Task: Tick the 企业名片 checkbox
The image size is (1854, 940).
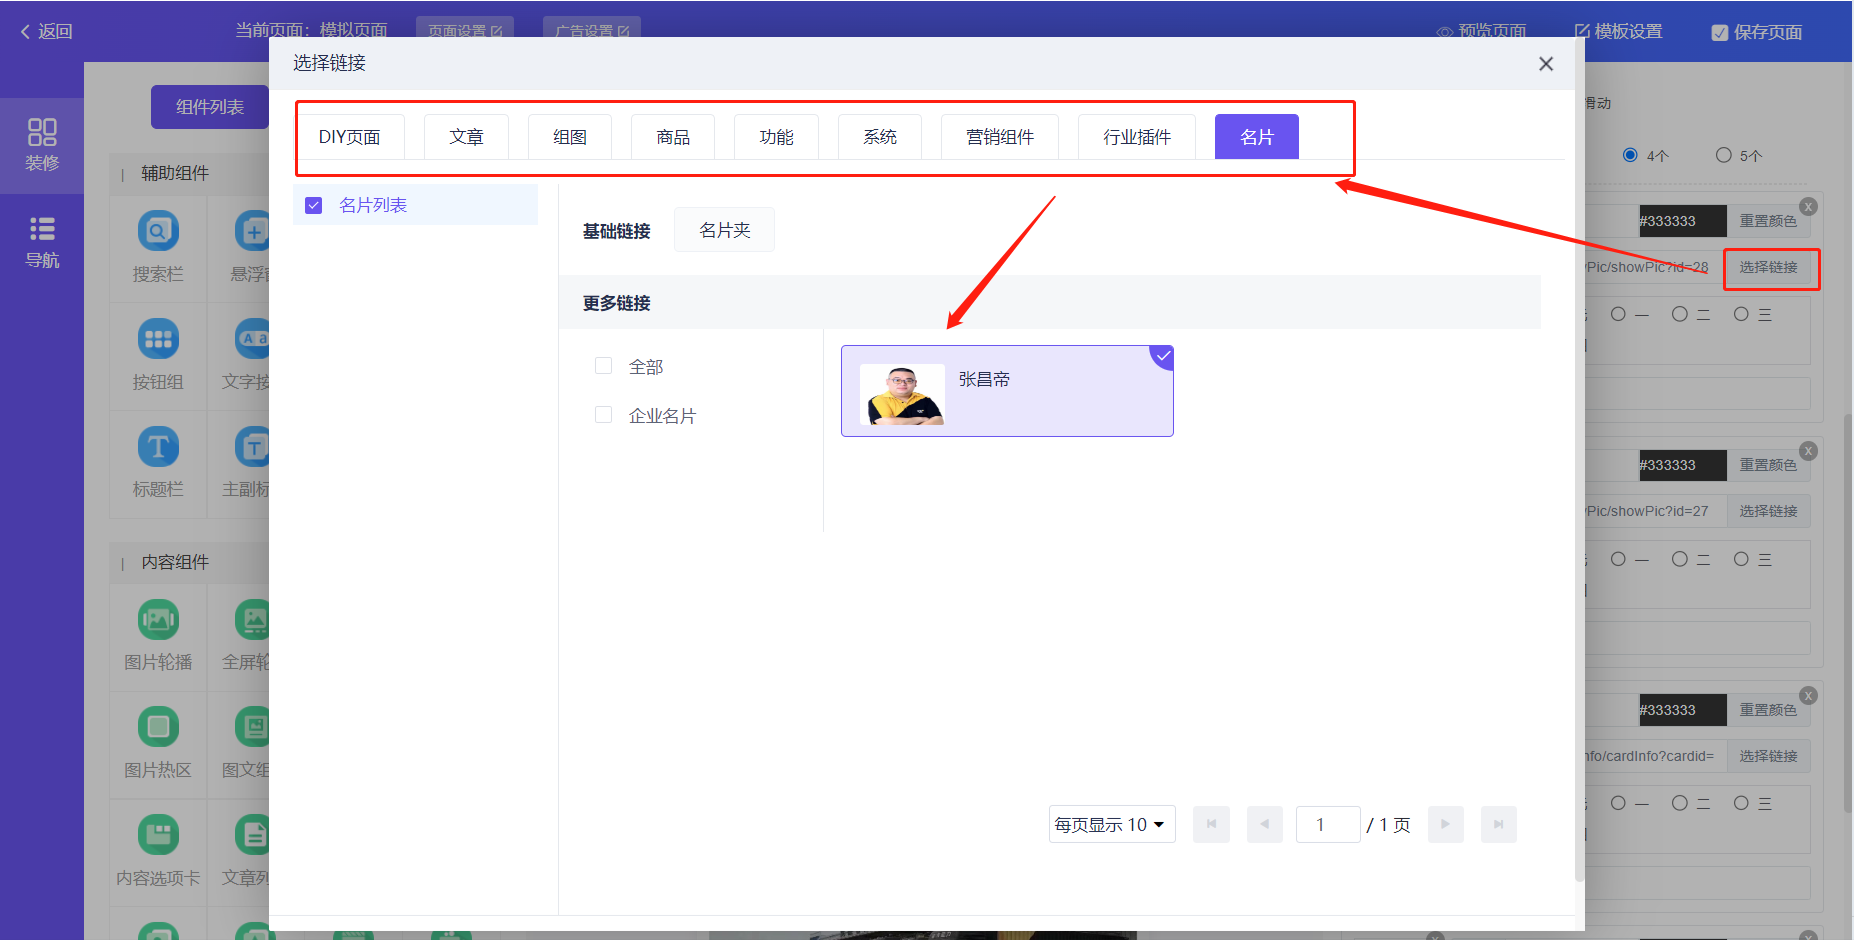Action: coord(603,415)
